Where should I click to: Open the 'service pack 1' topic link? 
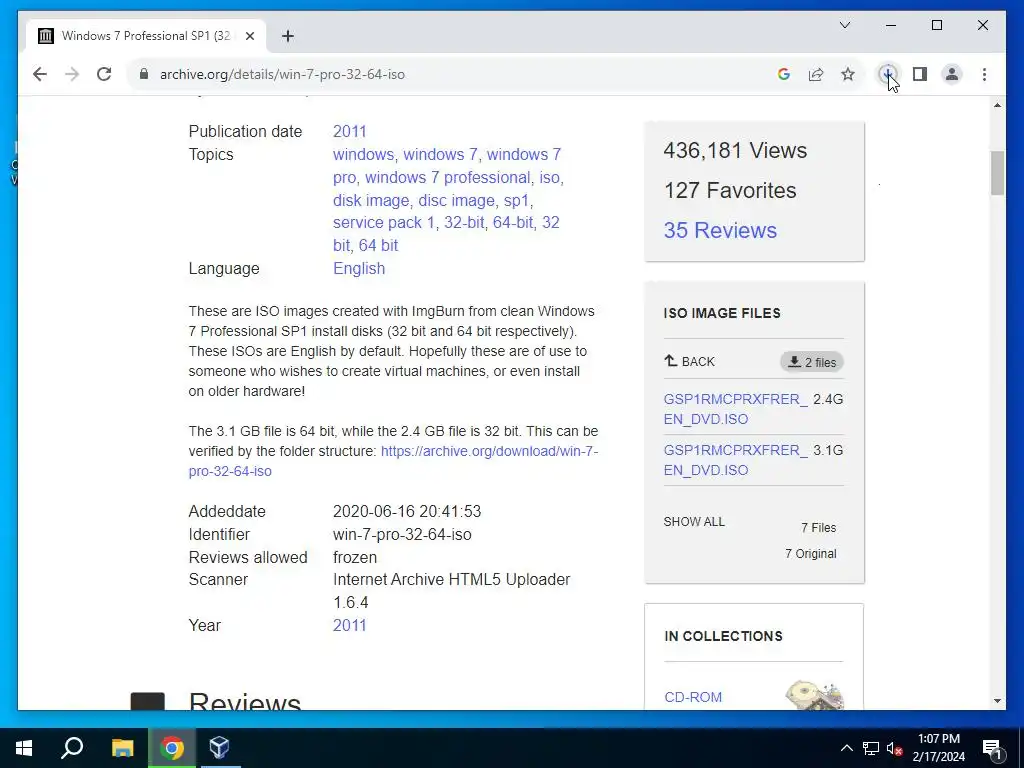click(x=383, y=223)
